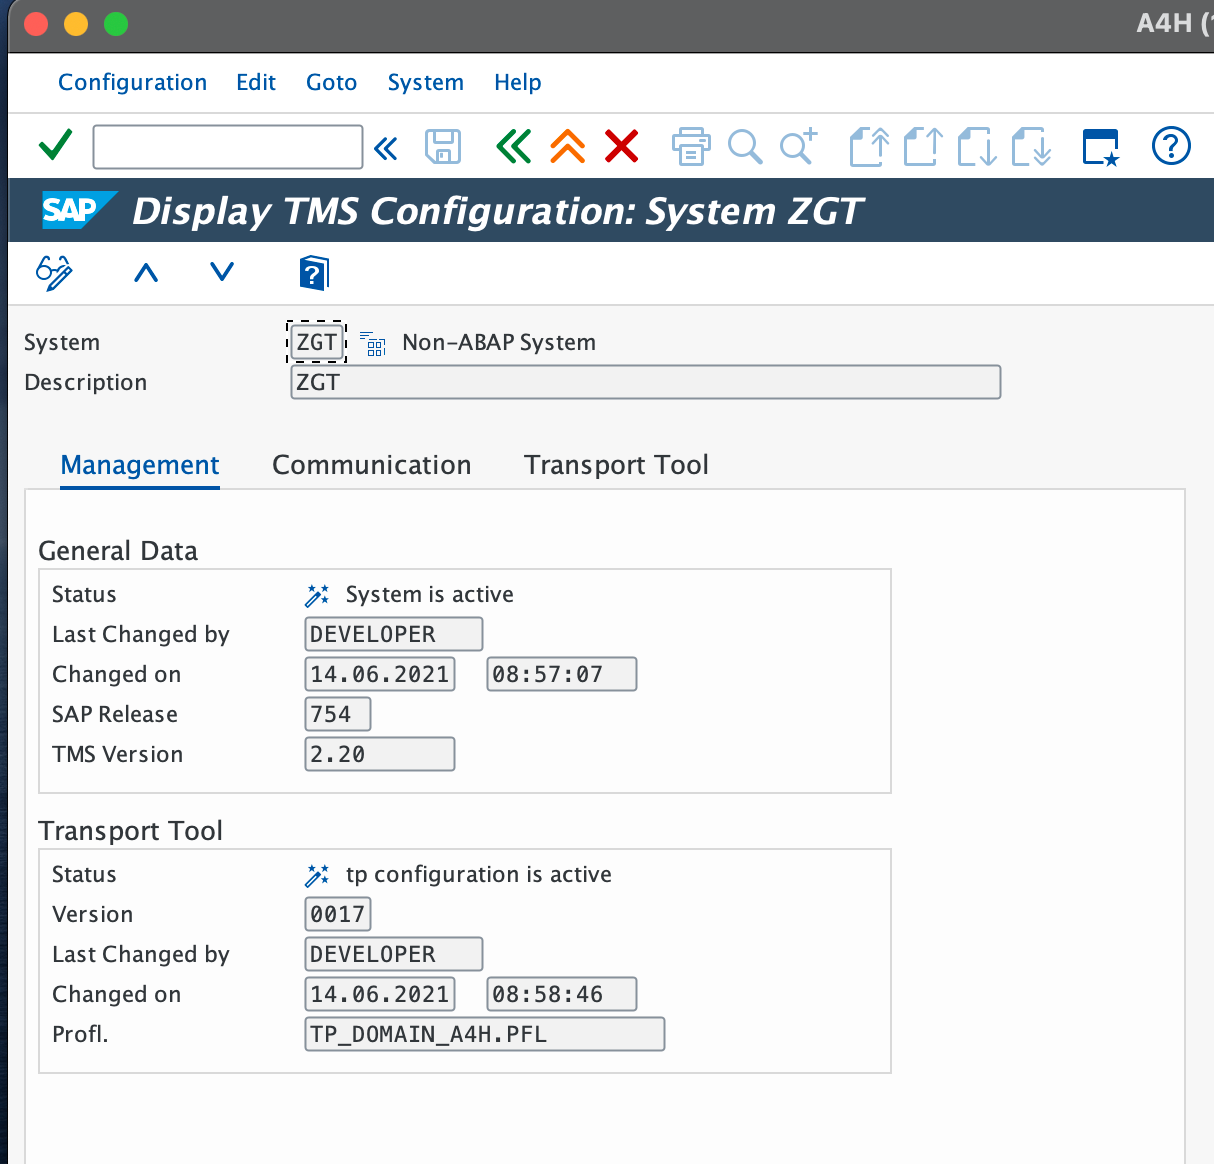Viewport: 1214px width, 1164px height.
Task: Click the SAP Release field 754
Action: click(338, 714)
